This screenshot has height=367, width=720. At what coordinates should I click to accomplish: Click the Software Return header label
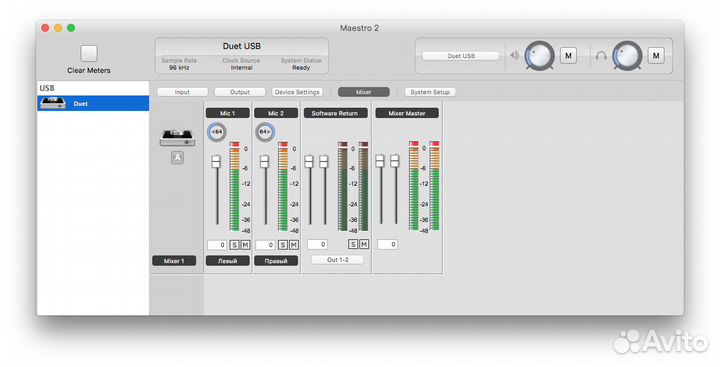pos(335,113)
